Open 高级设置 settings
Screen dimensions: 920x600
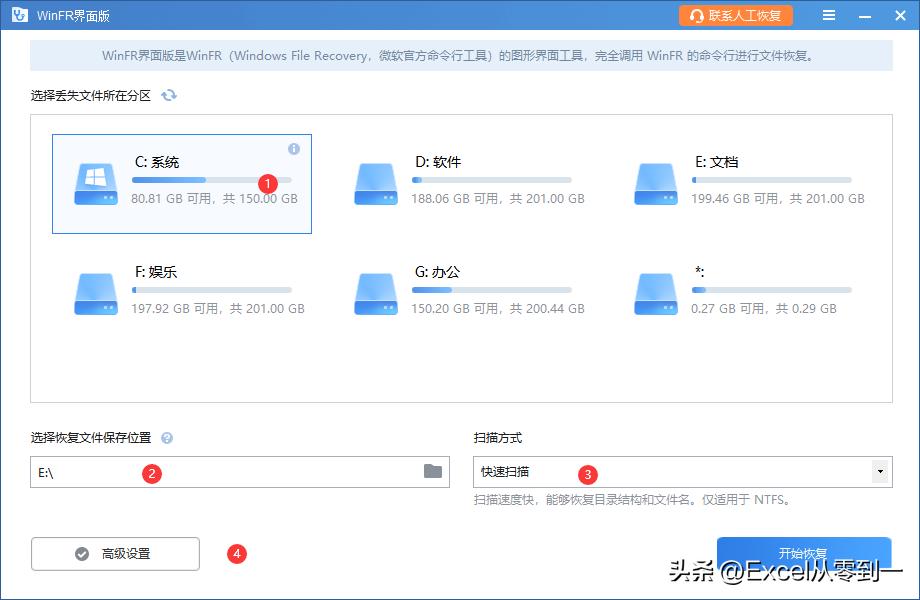tap(115, 553)
